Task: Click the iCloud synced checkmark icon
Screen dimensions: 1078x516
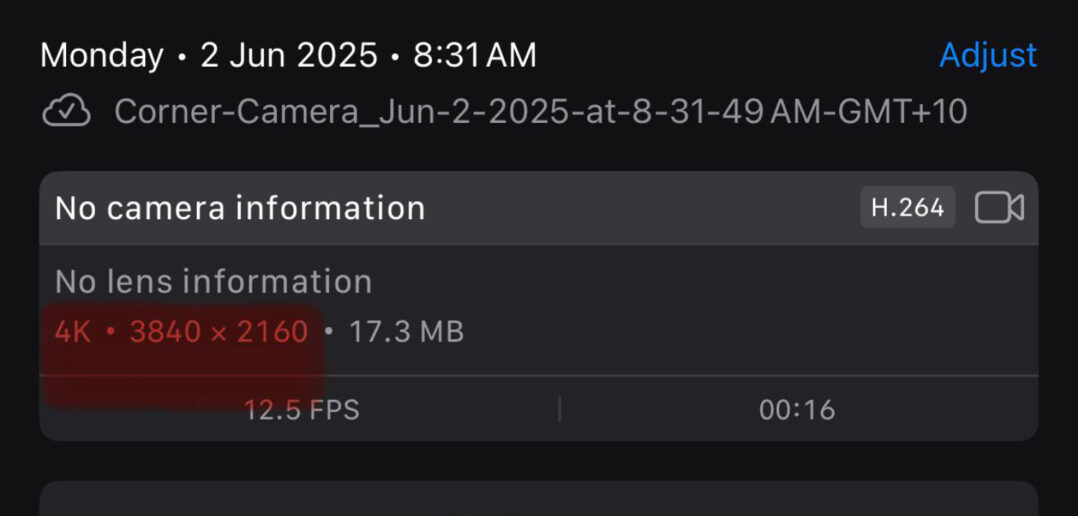Action: pyautogui.click(x=66, y=112)
